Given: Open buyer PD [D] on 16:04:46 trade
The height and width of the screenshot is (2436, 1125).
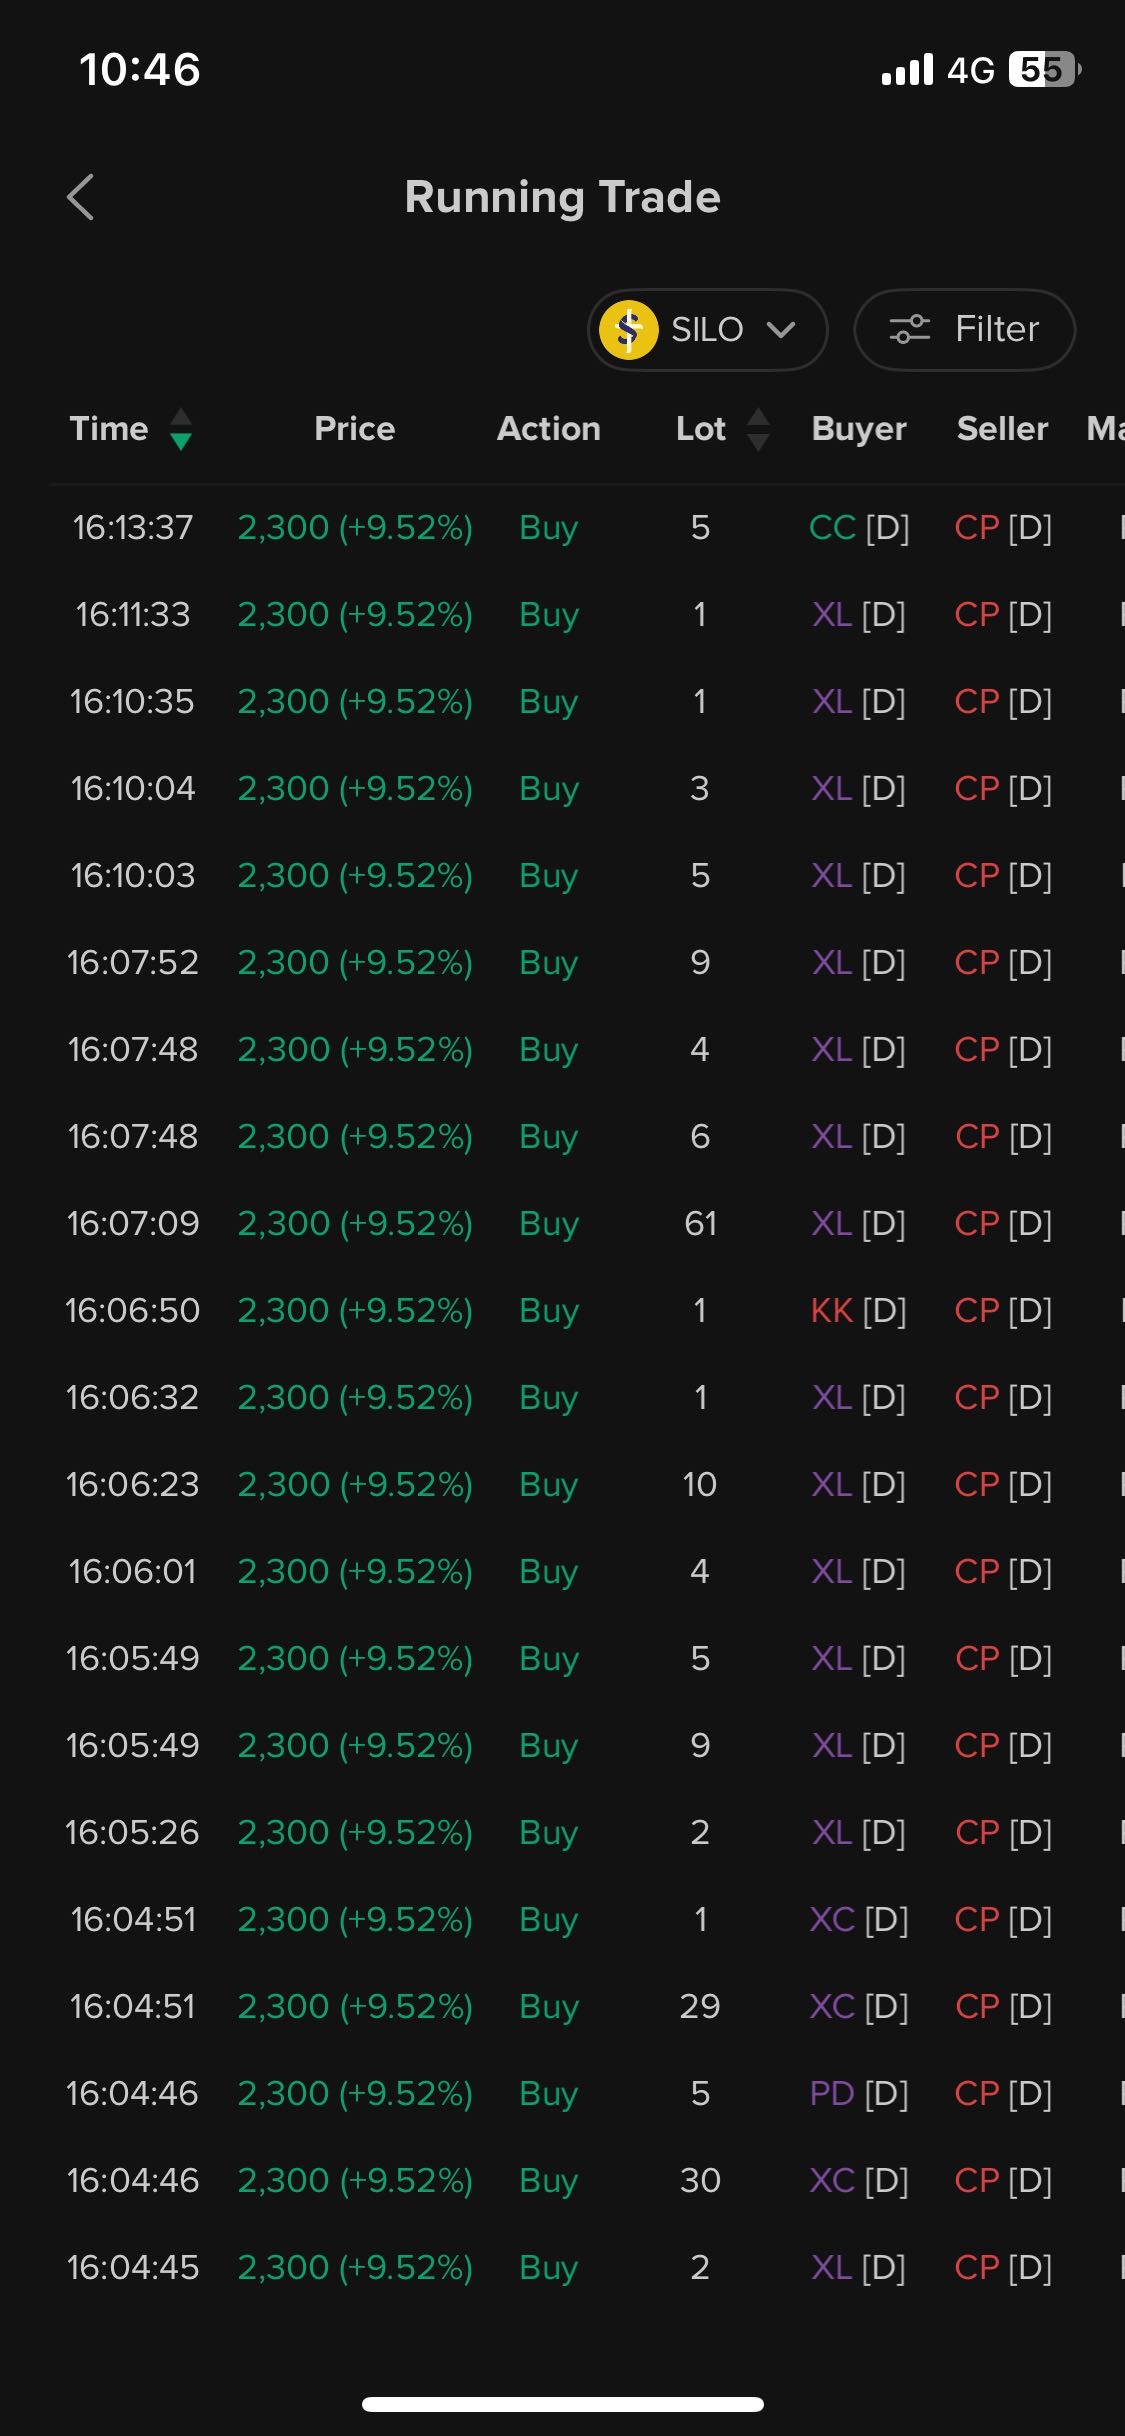Looking at the screenshot, I should pos(858,2093).
